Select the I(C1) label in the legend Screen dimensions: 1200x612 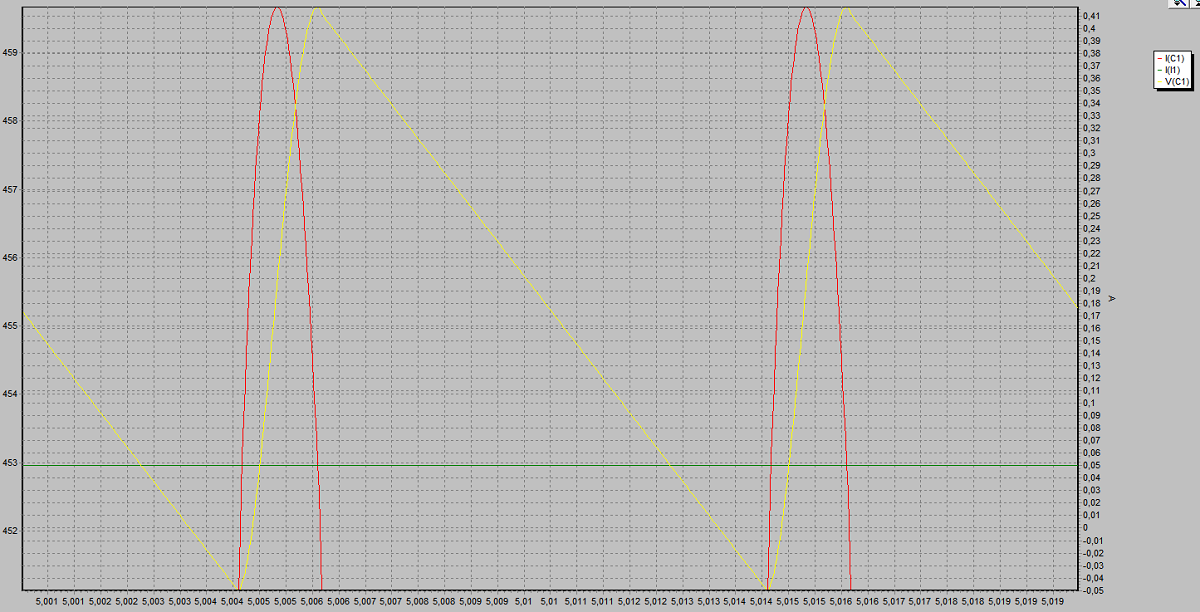(x=1175, y=58)
